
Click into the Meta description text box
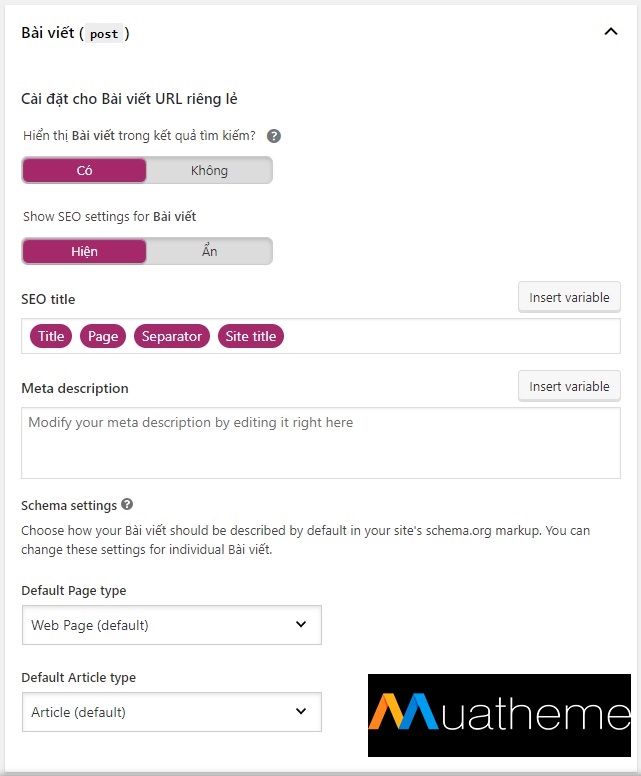point(320,443)
